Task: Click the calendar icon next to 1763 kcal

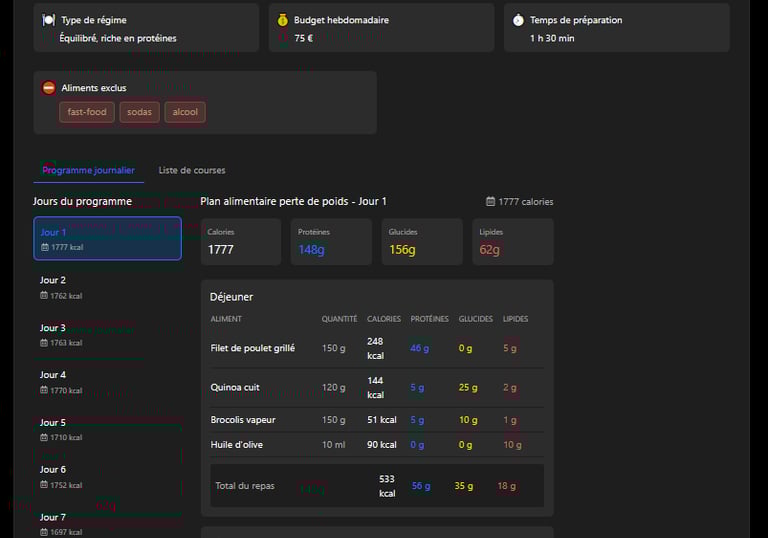Action: pyautogui.click(x=44, y=343)
